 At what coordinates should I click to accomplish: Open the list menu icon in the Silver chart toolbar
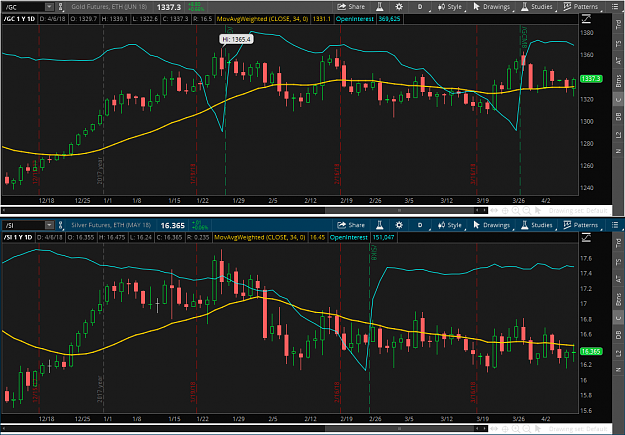coord(615,225)
